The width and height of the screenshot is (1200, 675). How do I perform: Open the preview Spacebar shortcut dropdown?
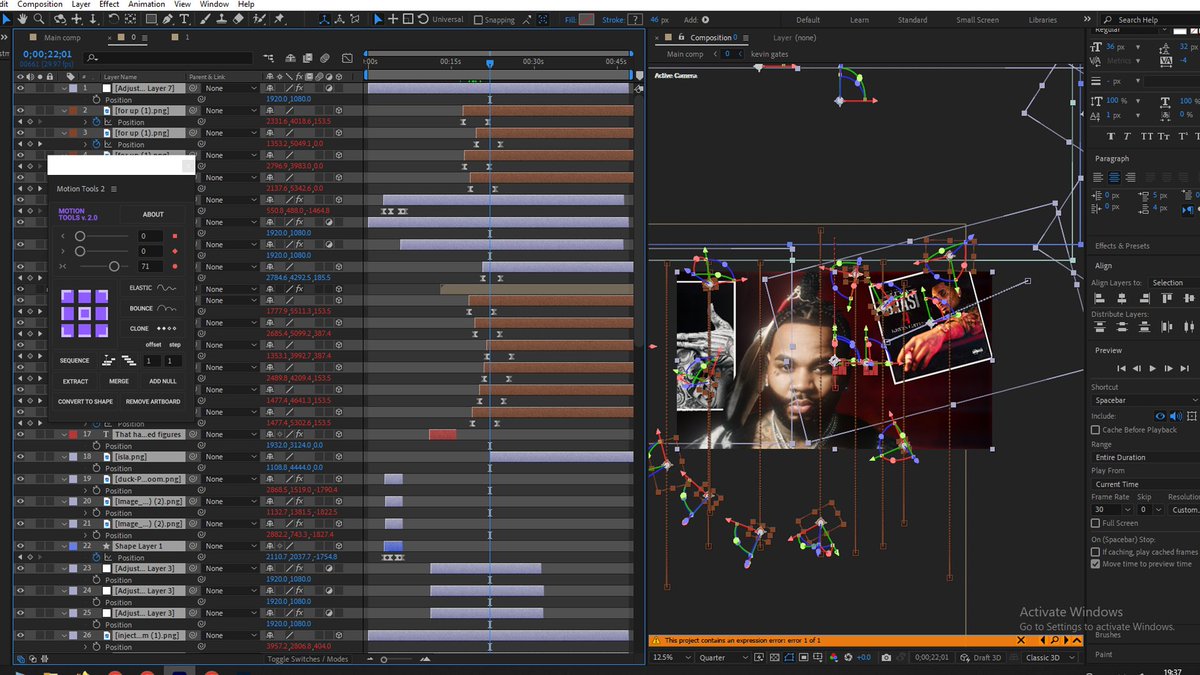(x=1144, y=400)
